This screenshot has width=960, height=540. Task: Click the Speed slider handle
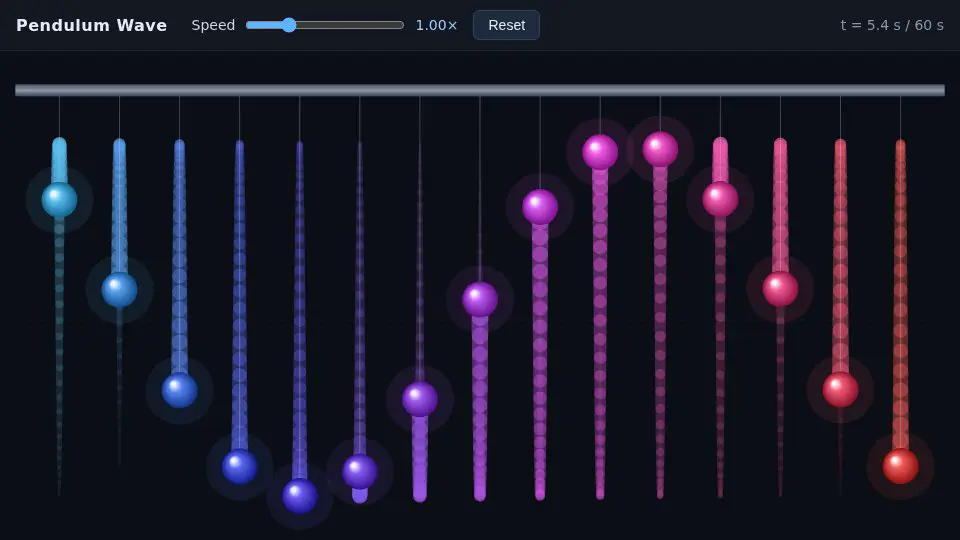pos(289,25)
